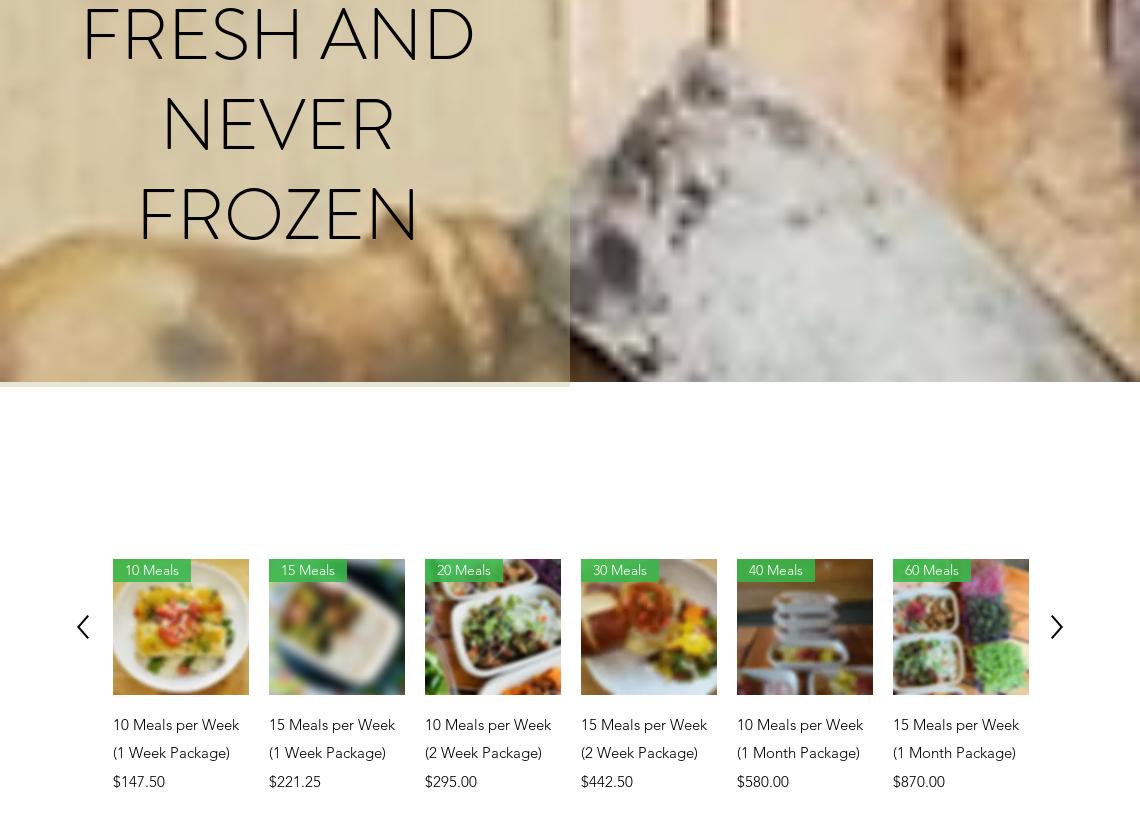Open the 40 Meals product image
This screenshot has height=817, width=1140.
coord(805,627)
